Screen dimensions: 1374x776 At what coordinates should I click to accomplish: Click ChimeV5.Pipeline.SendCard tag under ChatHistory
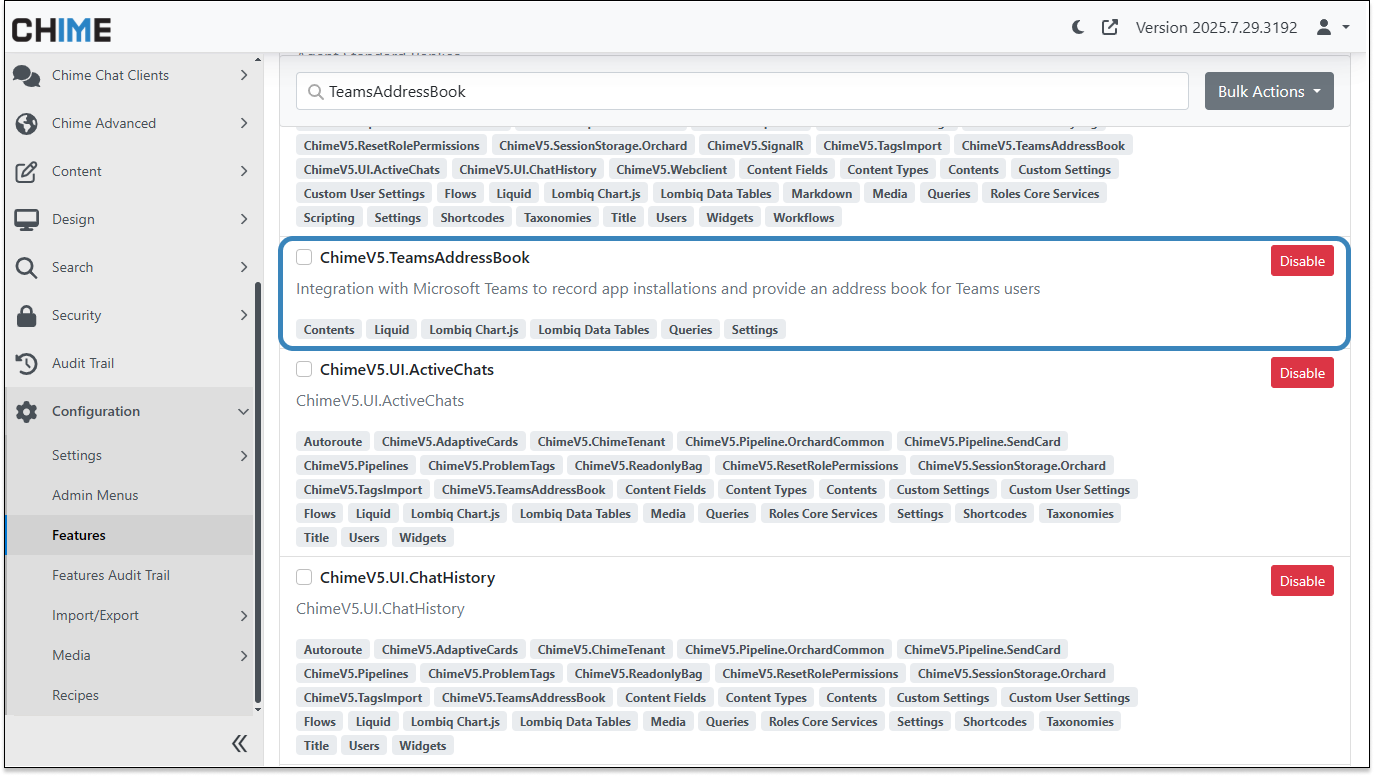tap(982, 649)
